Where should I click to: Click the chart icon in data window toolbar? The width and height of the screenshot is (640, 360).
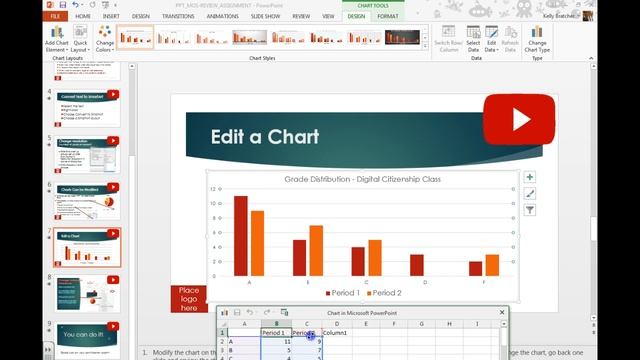[224, 313]
